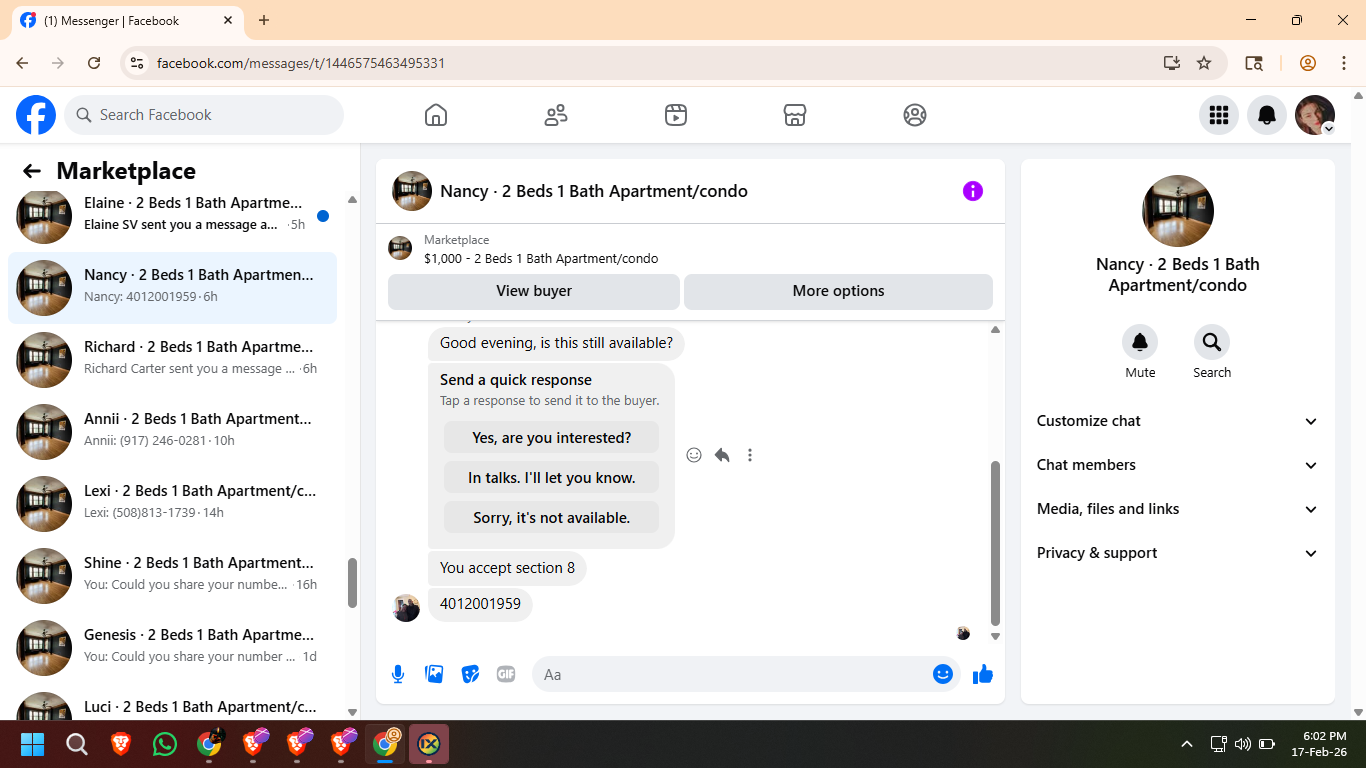This screenshot has height=768, width=1366.
Task: Expand Media, files and links section
Action: 1178,509
